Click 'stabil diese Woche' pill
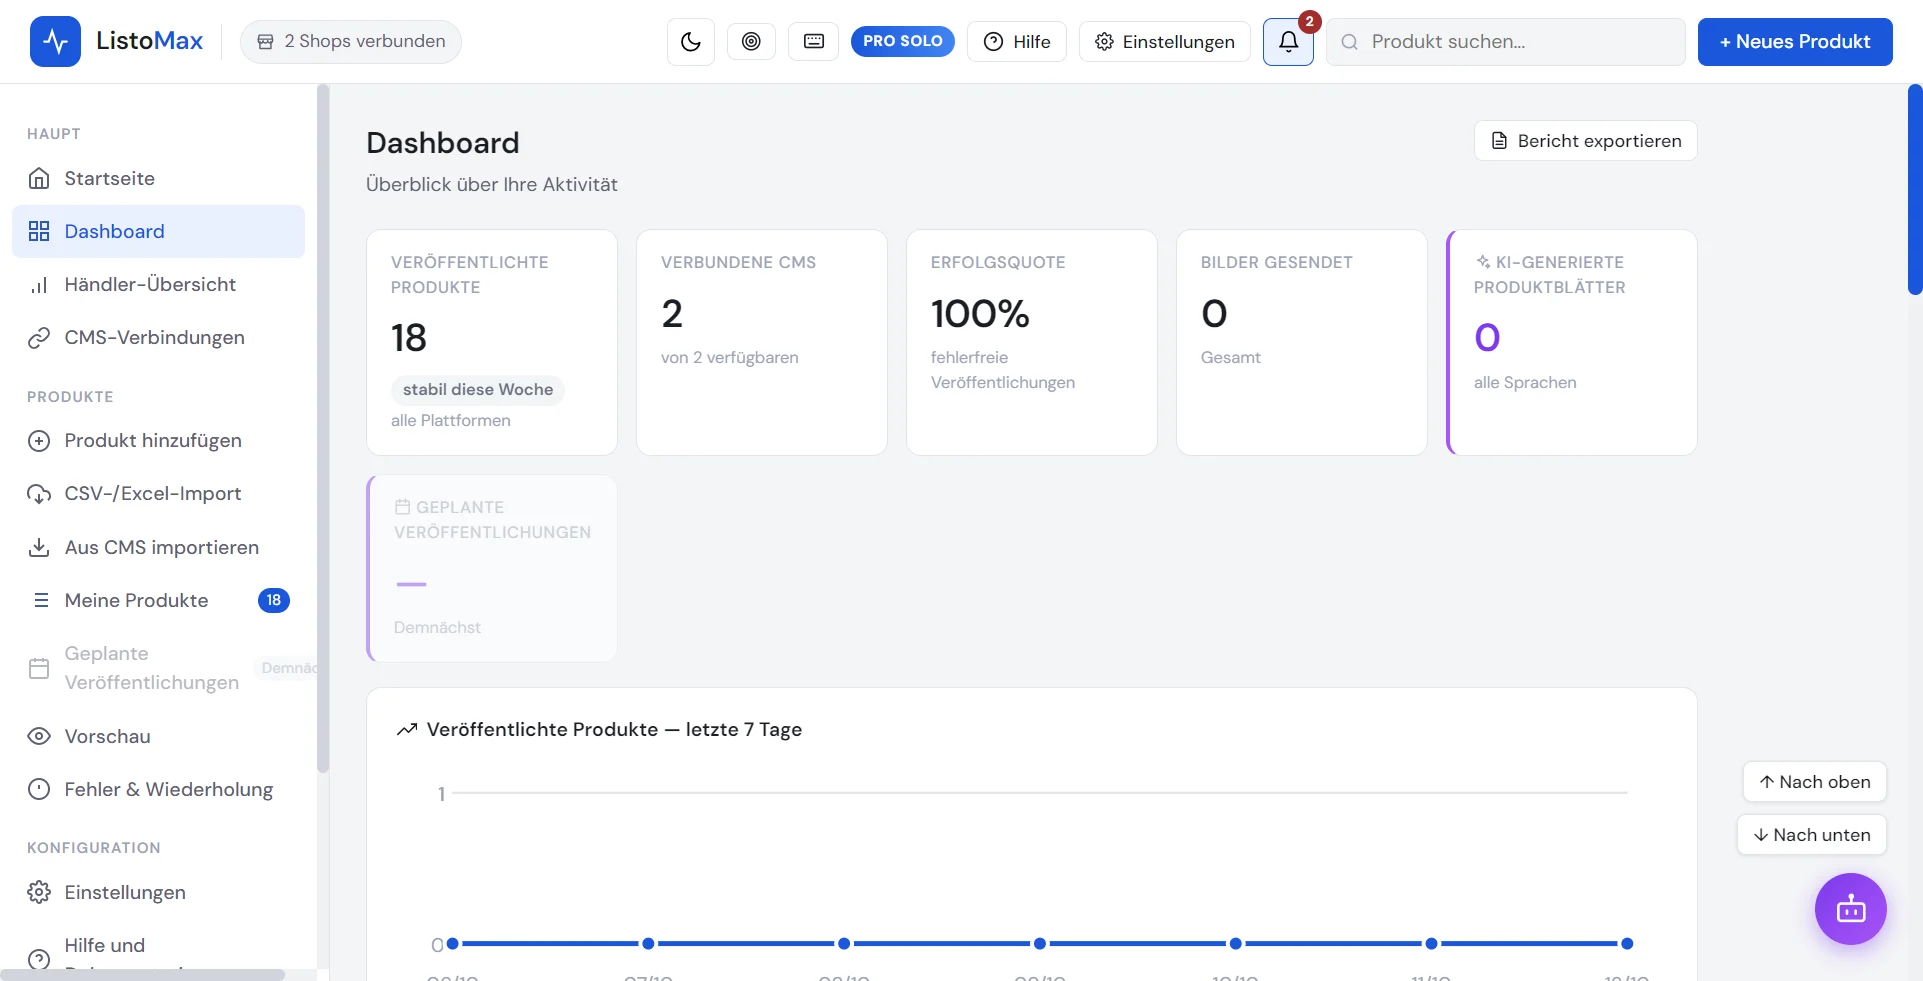This screenshot has width=1923, height=981. 478,390
